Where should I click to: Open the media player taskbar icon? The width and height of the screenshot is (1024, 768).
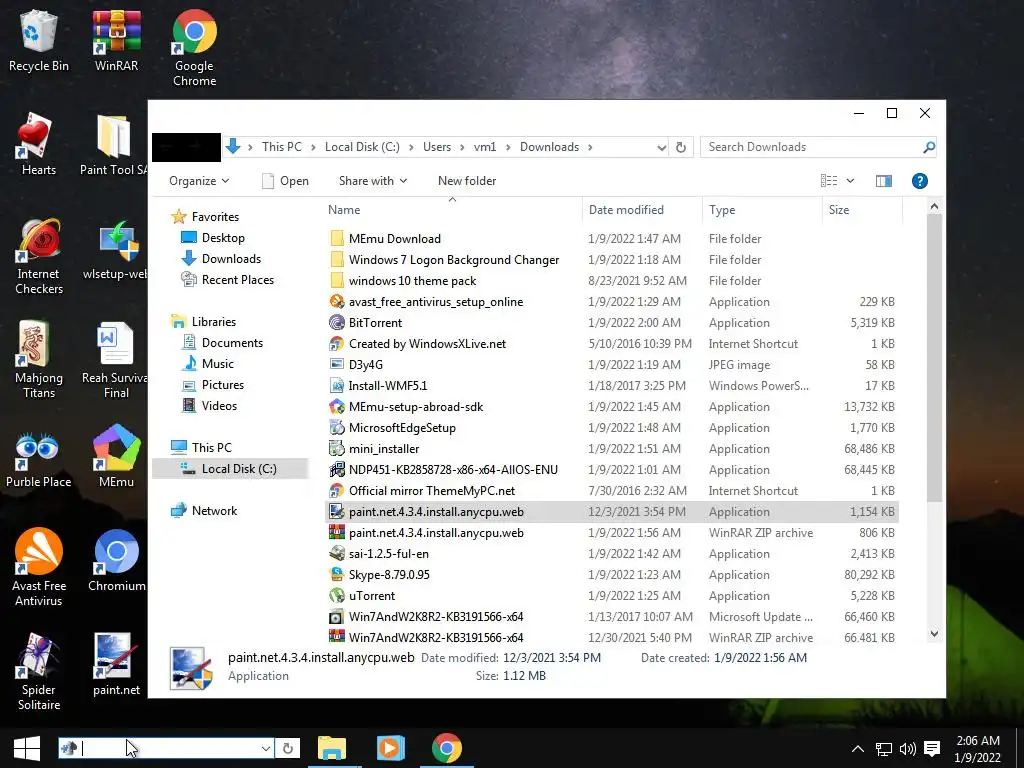[x=390, y=748]
